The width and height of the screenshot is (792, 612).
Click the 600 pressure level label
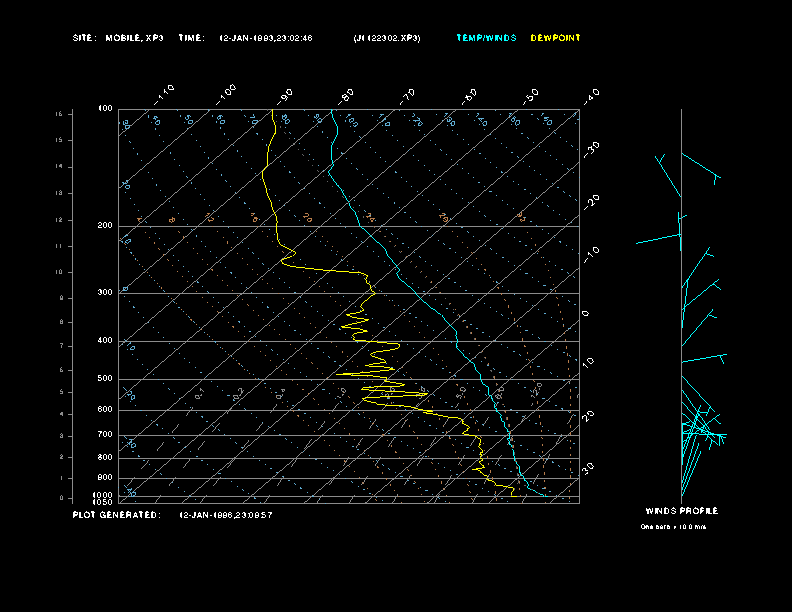point(105,410)
